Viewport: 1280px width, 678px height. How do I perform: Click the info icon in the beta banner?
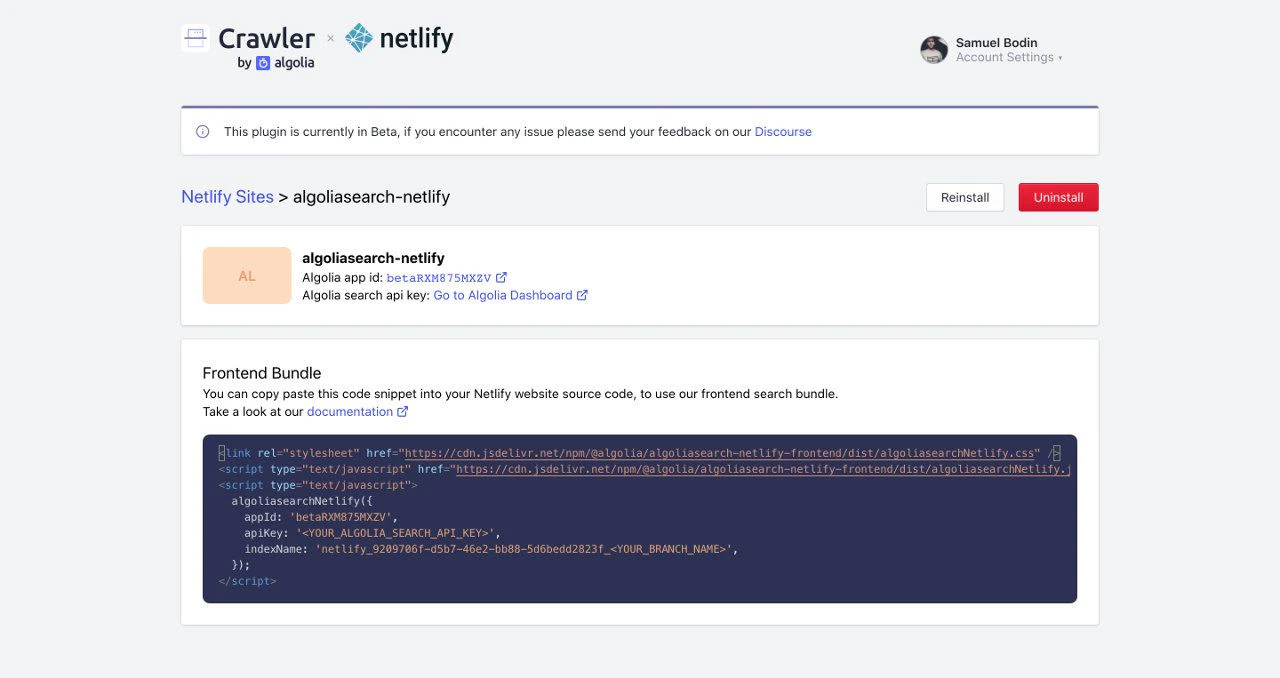click(203, 131)
